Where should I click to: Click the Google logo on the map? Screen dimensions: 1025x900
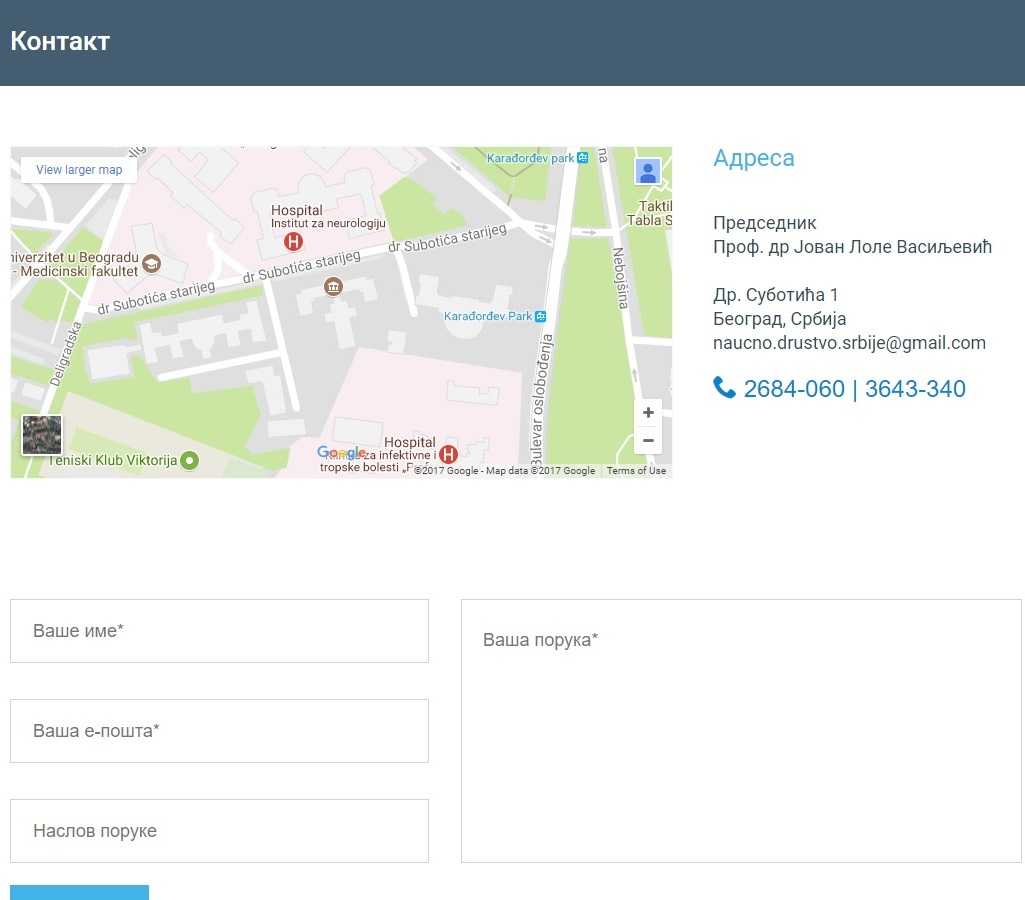click(341, 453)
